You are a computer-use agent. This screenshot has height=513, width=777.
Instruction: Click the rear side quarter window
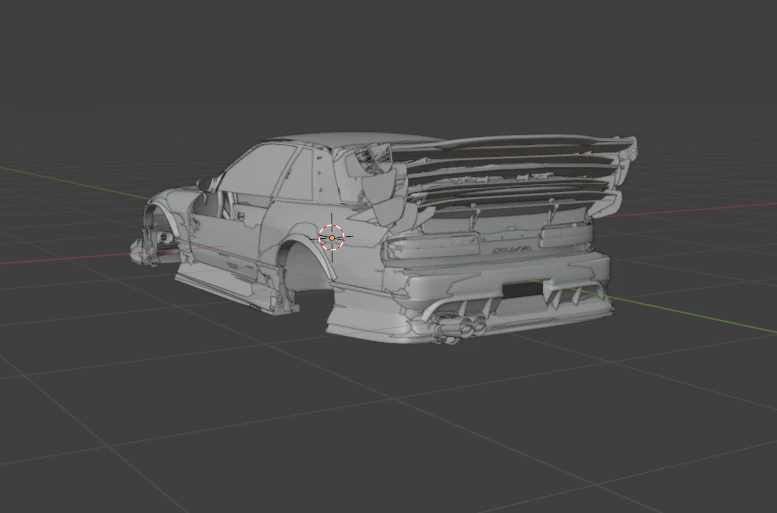click(x=296, y=172)
